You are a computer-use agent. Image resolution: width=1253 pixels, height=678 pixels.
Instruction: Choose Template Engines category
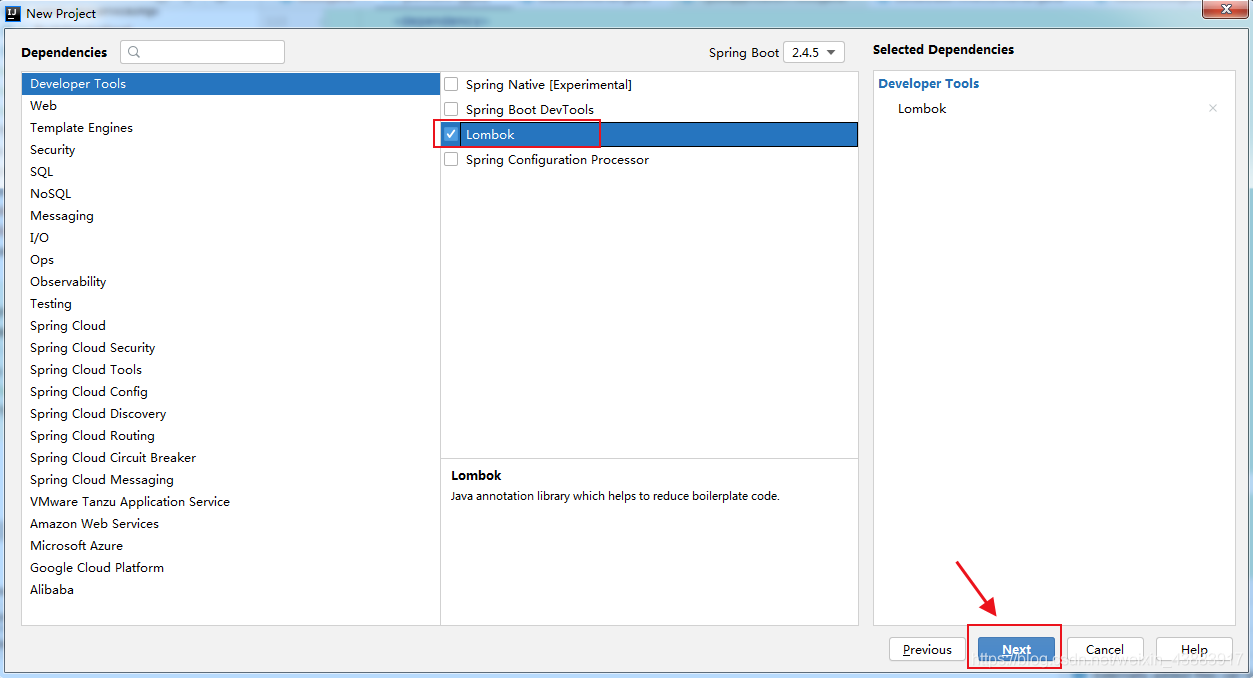pyautogui.click(x=230, y=128)
